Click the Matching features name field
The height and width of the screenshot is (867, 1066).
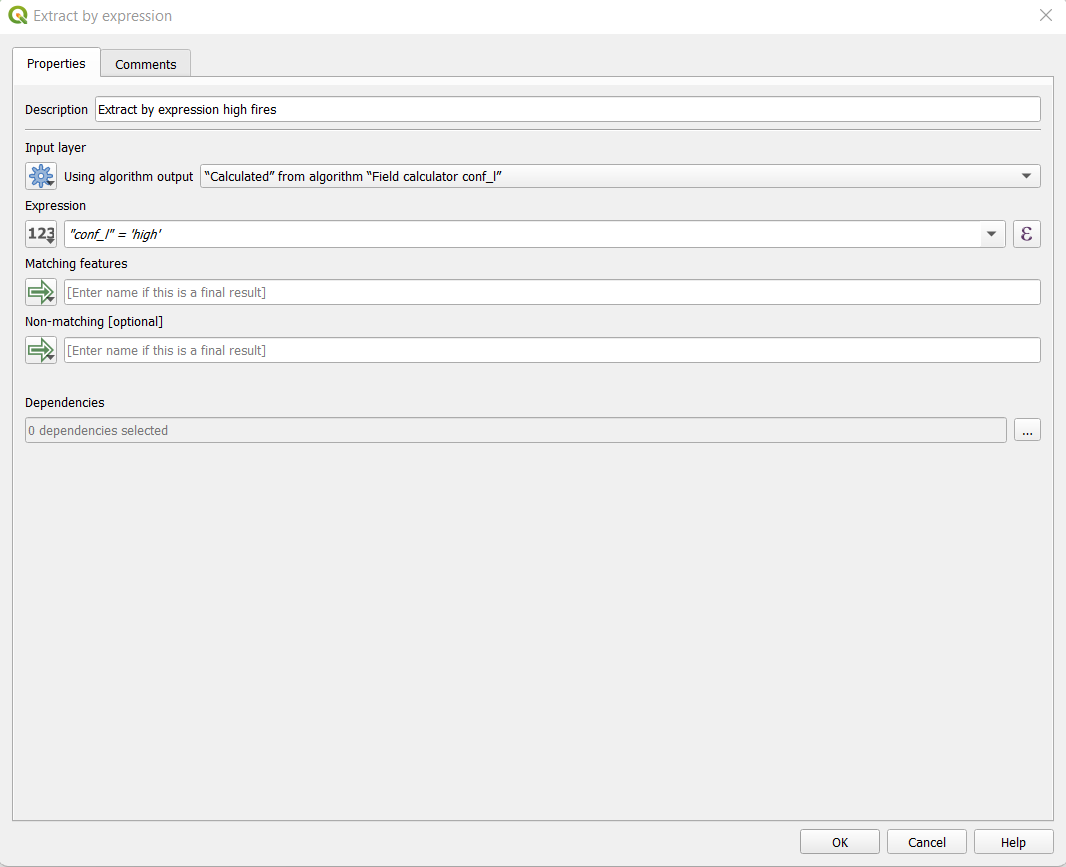coord(552,292)
